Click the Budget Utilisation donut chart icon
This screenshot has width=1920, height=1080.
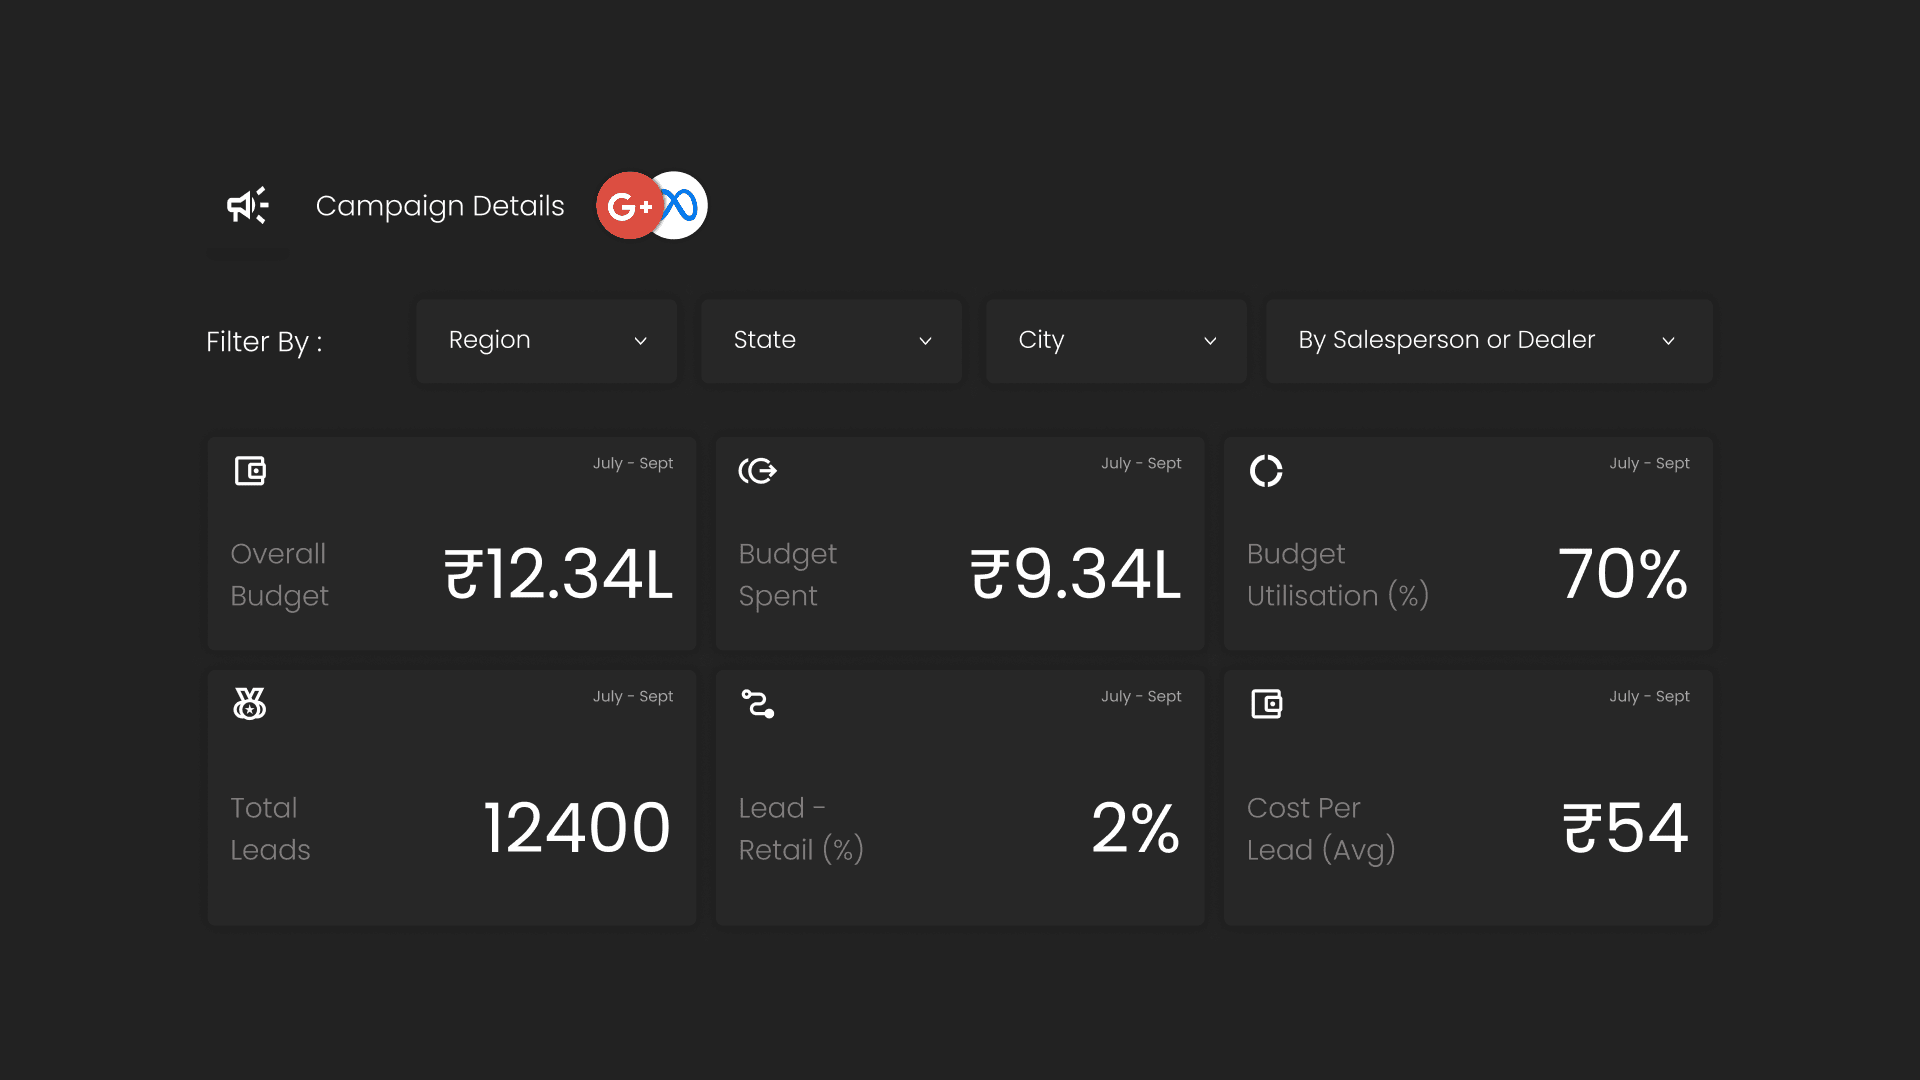click(x=1266, y=470)
